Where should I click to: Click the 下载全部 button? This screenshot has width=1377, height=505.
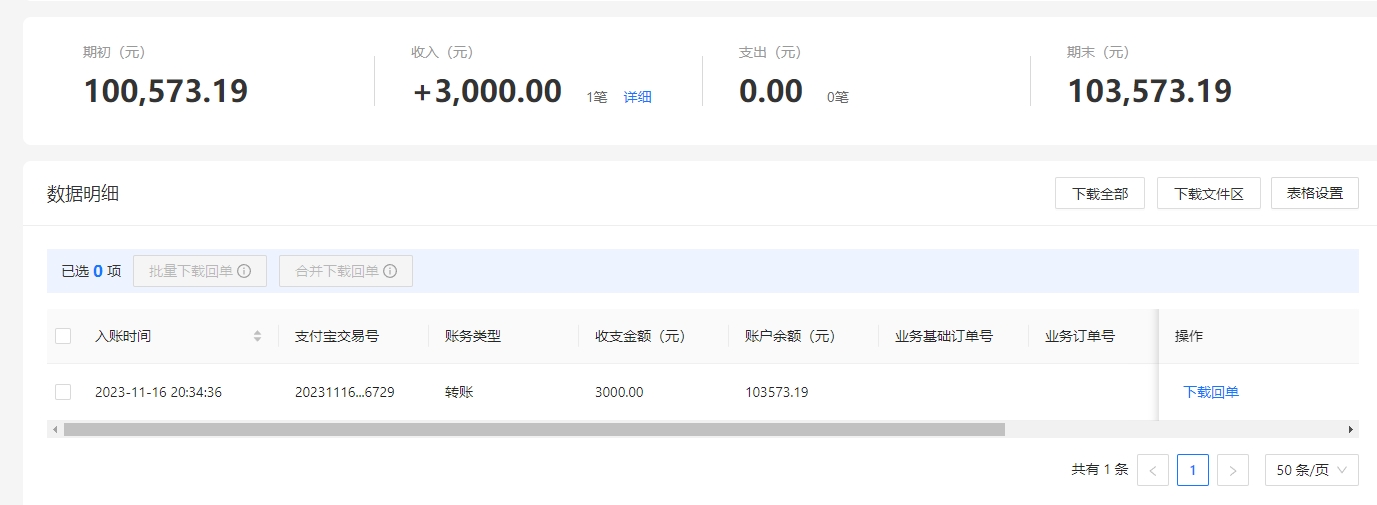click(x=1100, y=193)
